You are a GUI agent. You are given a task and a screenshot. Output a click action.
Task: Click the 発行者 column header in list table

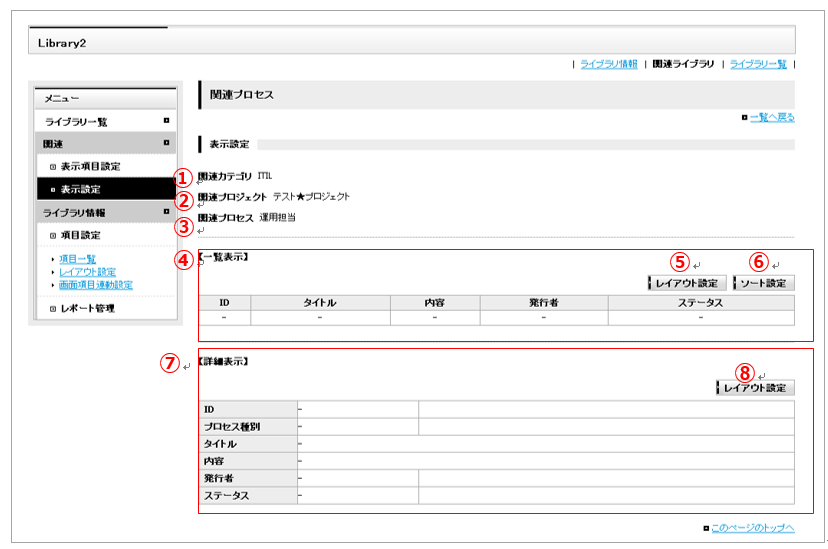tap(544, 302)
